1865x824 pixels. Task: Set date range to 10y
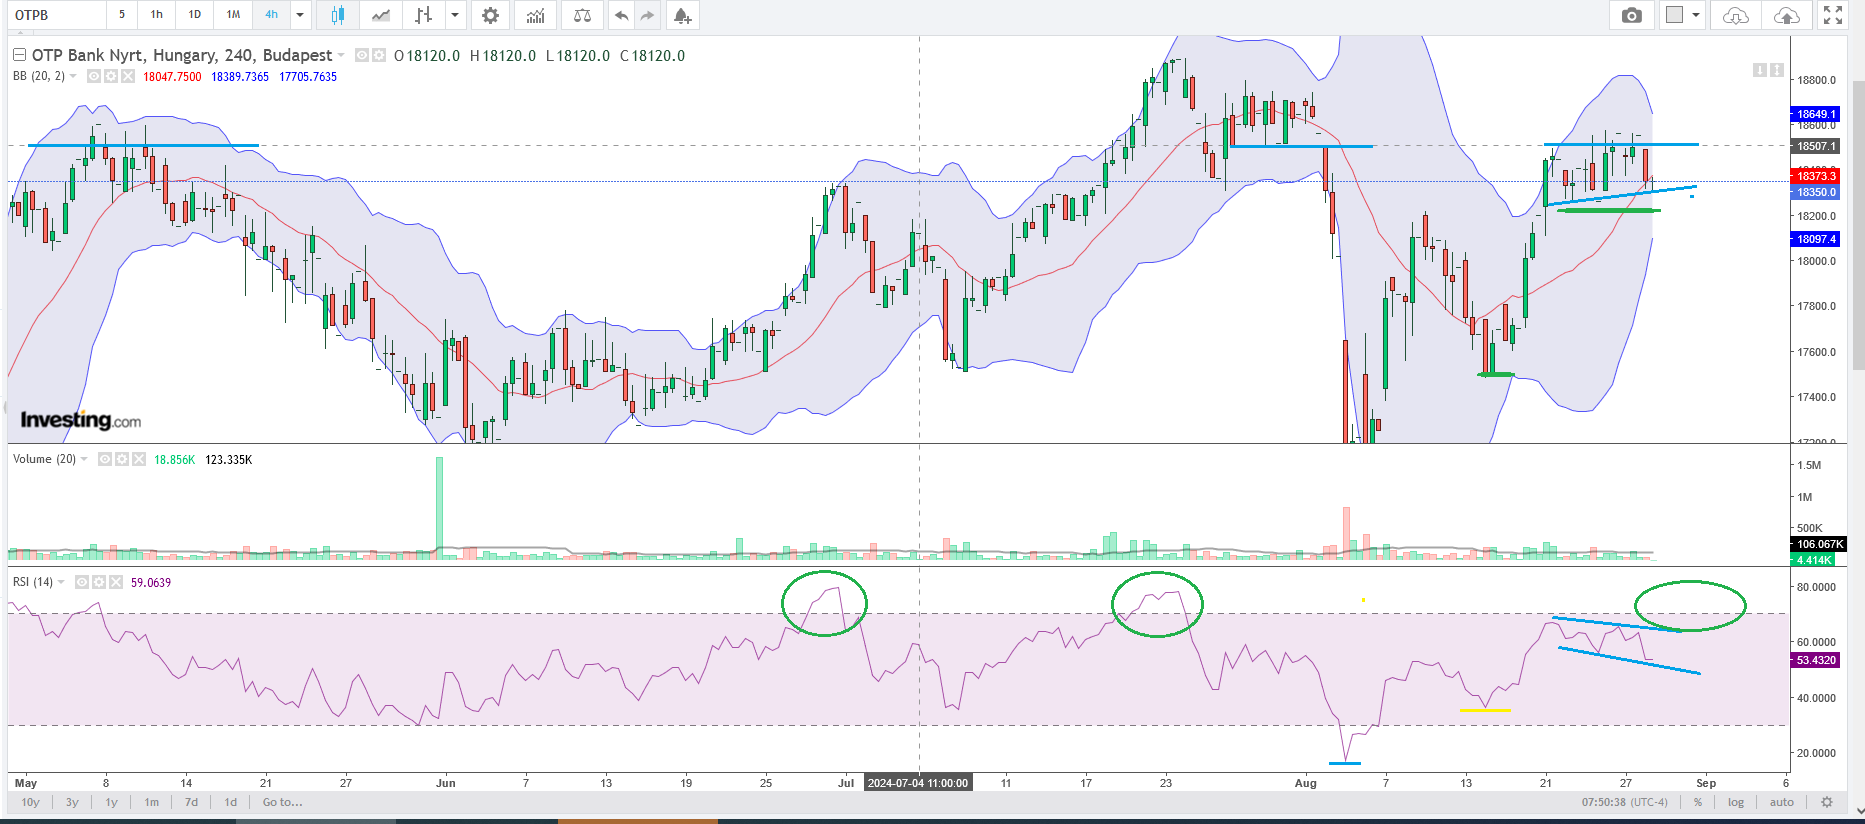(x=31, y=802)
